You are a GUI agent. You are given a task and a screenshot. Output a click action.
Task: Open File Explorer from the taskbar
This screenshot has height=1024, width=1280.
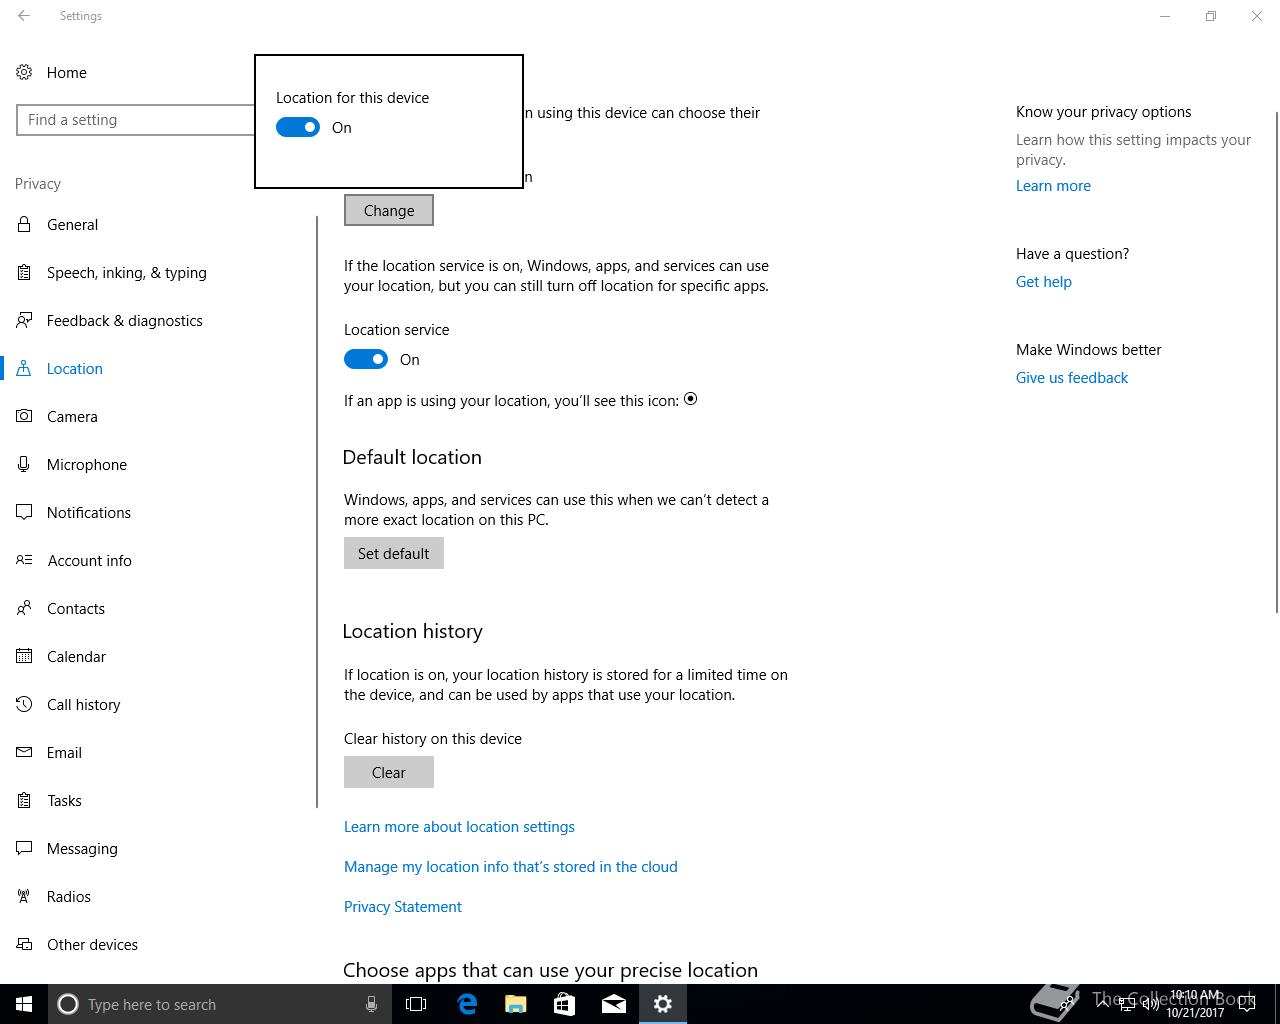tap(516, 1004)
